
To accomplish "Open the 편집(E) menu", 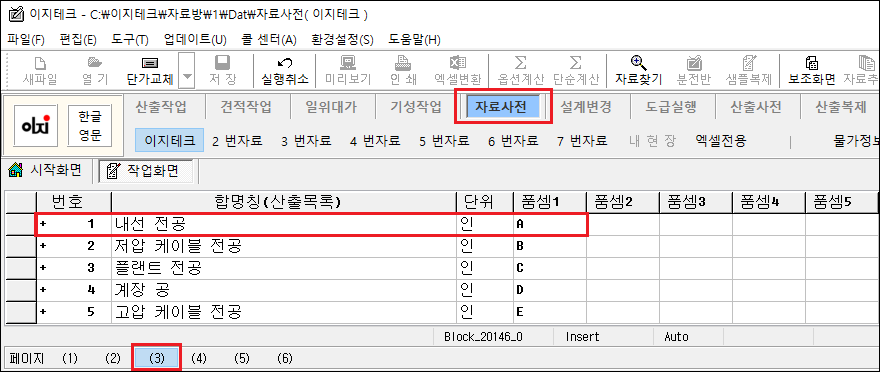I will click(x=78, y=40).
